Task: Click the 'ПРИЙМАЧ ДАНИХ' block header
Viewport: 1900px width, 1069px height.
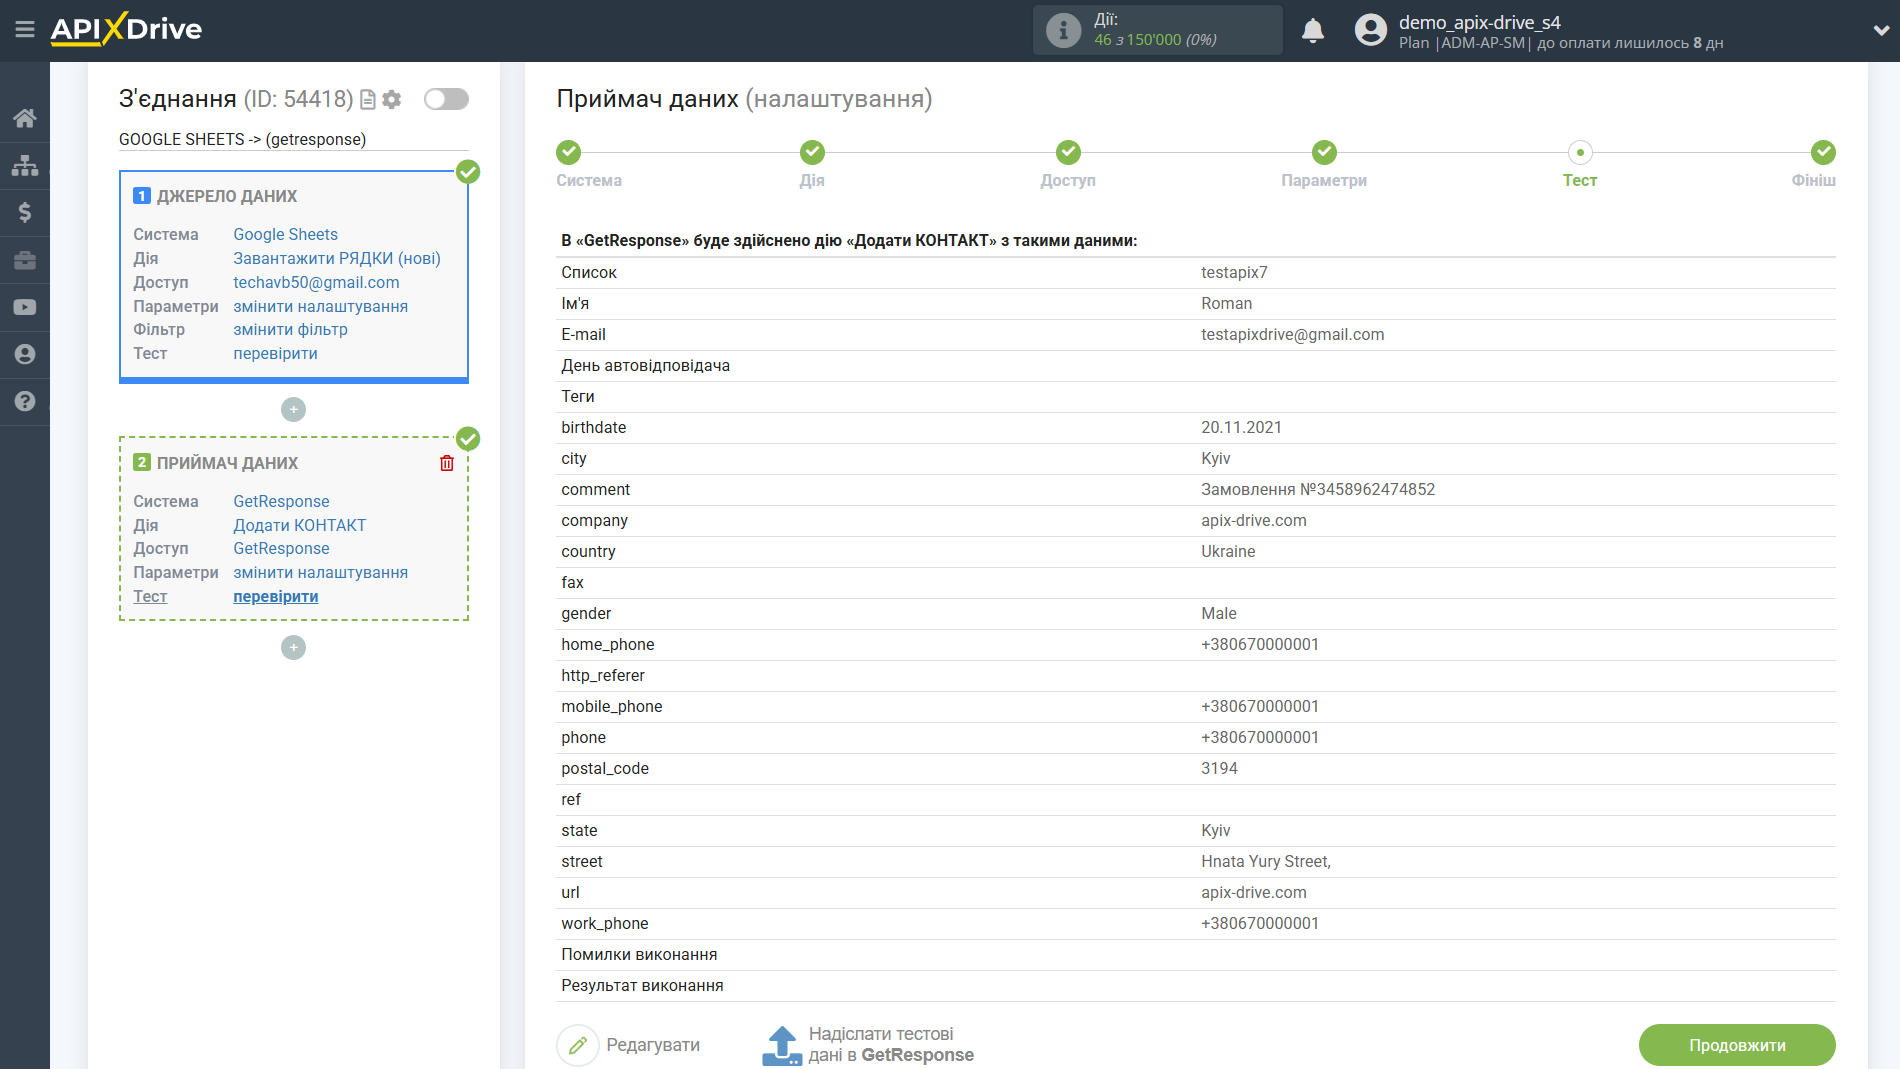Action: pyautogui.click(x=227, y=463)
